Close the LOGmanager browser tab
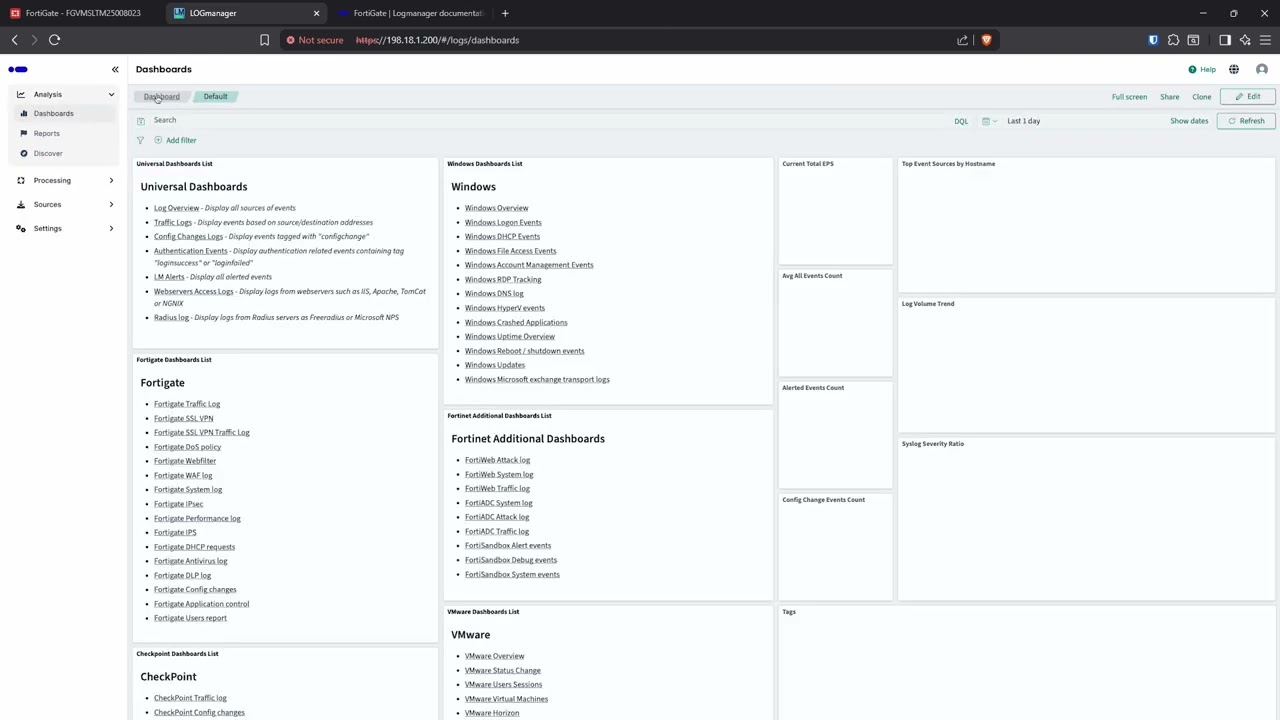This screenshot has height=720, width=1280. [316, 13]
